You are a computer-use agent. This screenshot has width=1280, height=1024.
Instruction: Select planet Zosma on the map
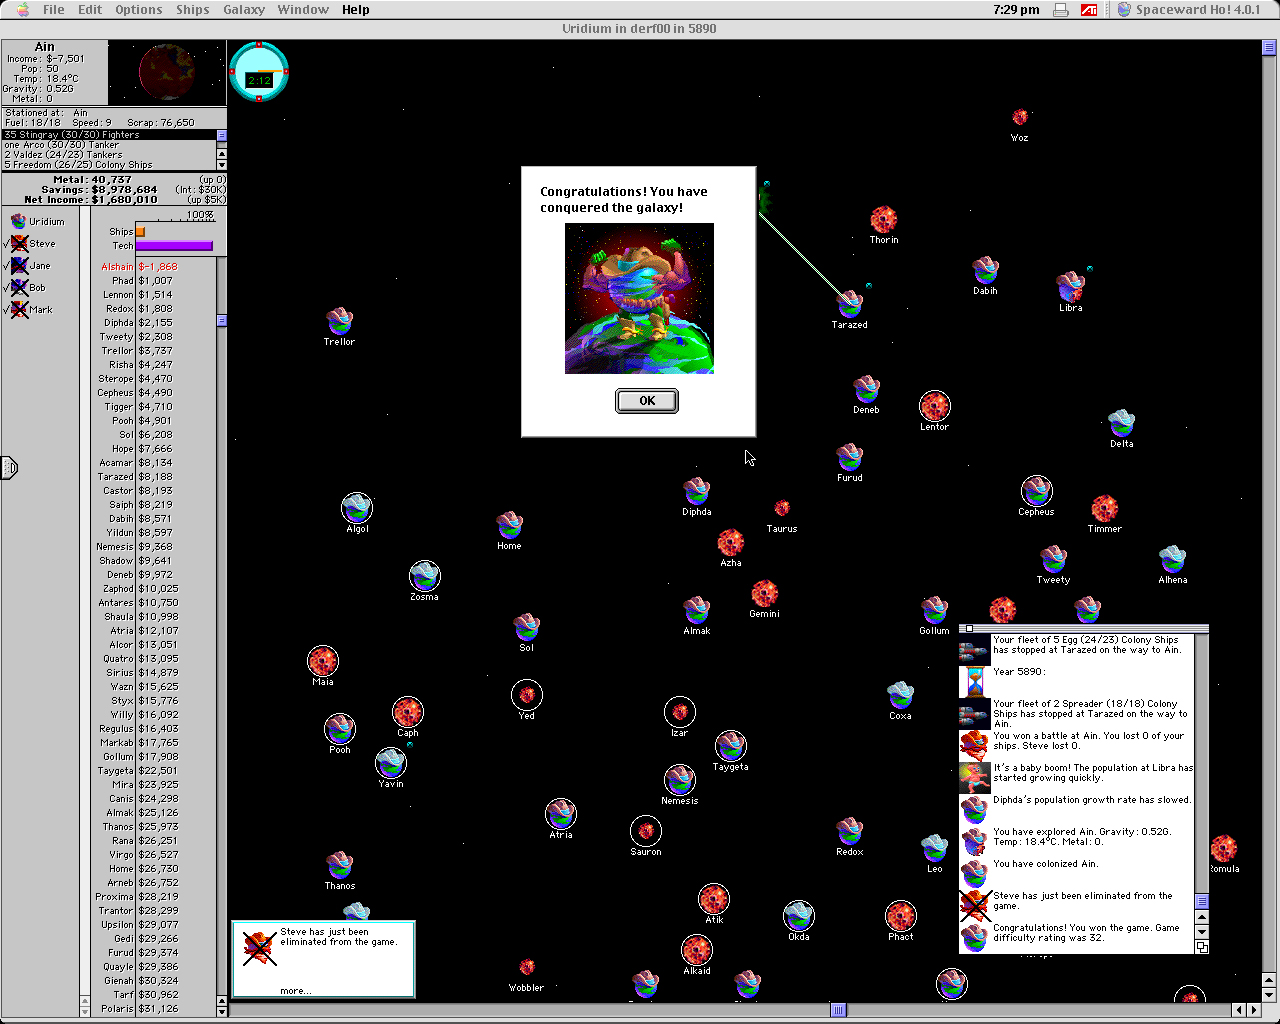[425, 576]
